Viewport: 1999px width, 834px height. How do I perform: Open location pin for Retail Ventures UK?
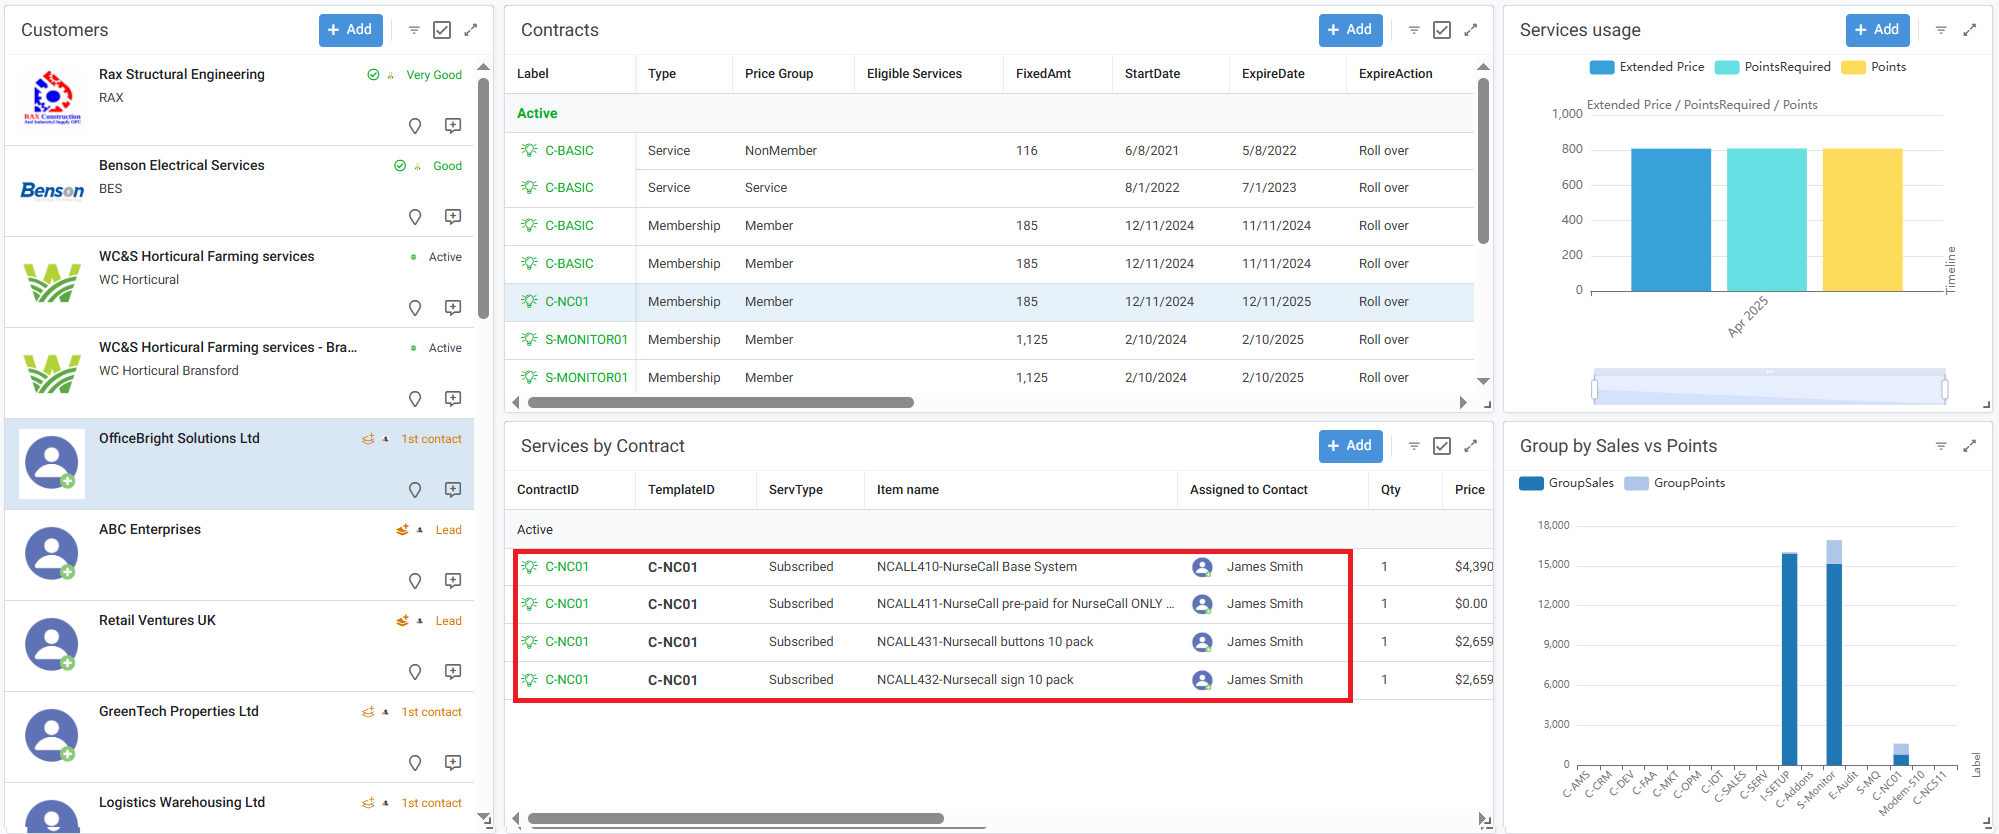tap(415, 672)
